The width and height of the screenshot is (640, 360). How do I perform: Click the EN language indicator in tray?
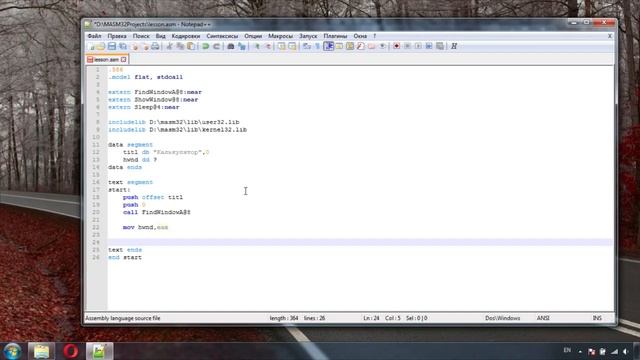coord(567,350)
